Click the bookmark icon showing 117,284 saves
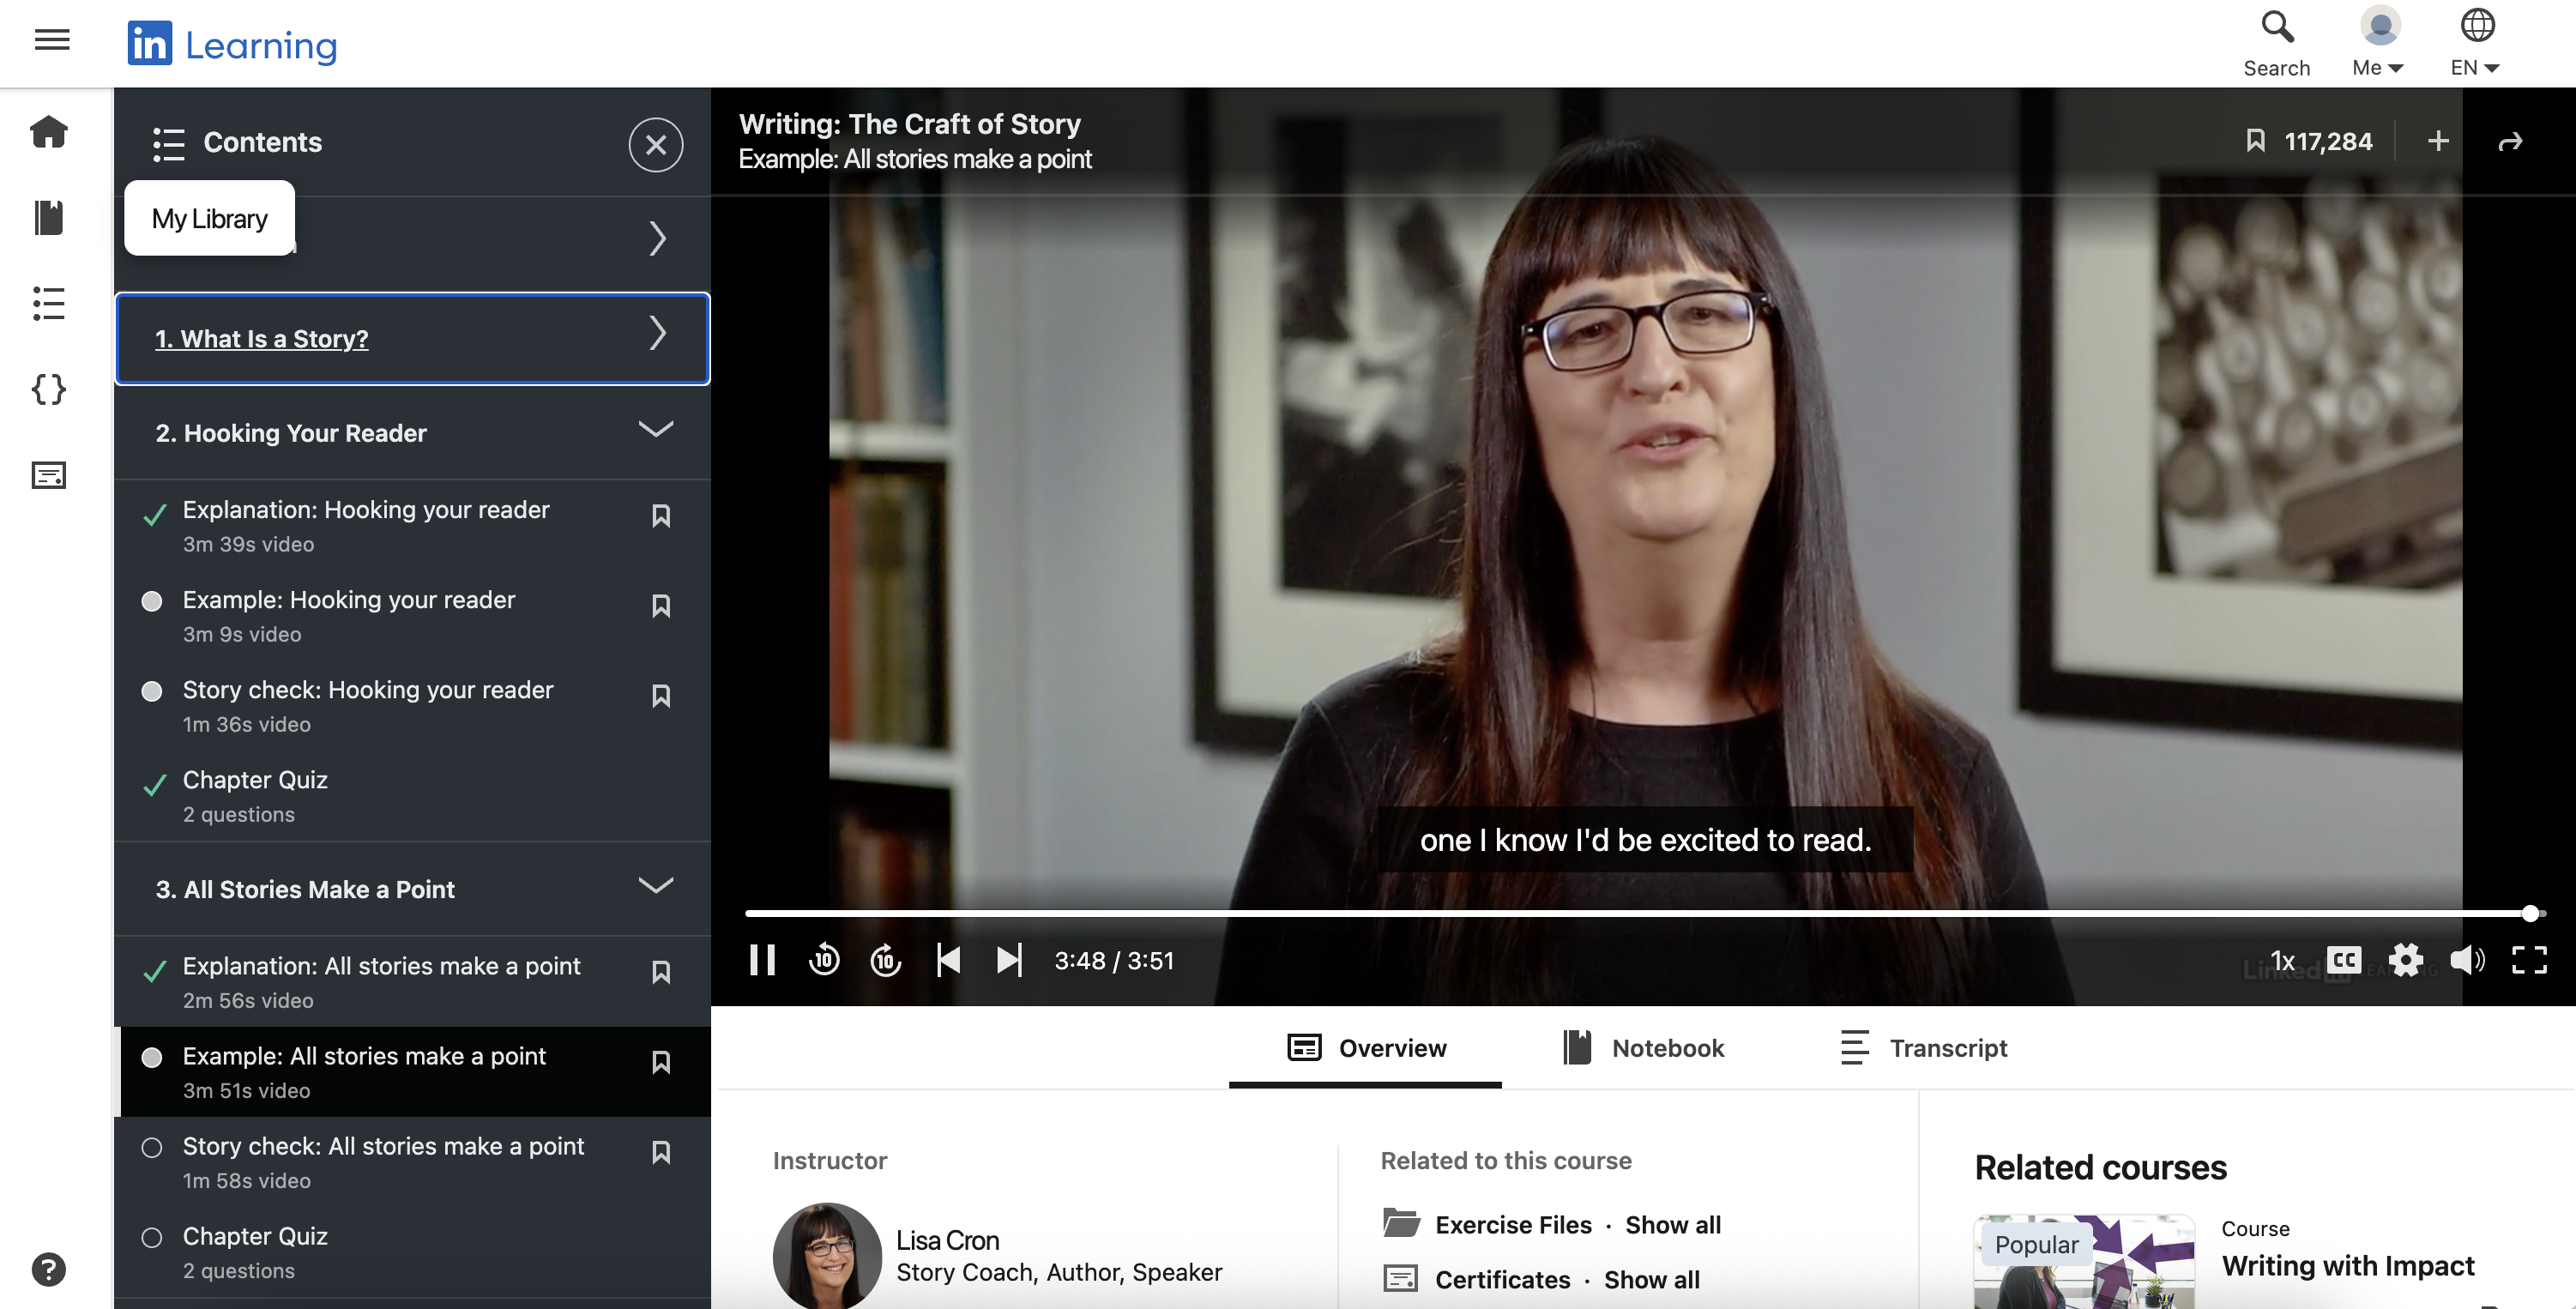2576x1309 pixels. [x=2256, y=141]
